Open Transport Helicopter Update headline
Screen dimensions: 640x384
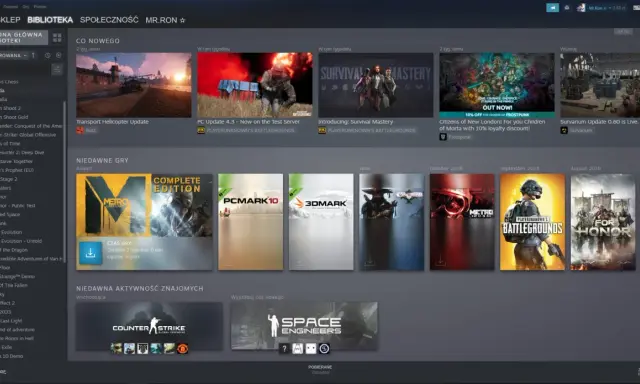pos(112,122)
